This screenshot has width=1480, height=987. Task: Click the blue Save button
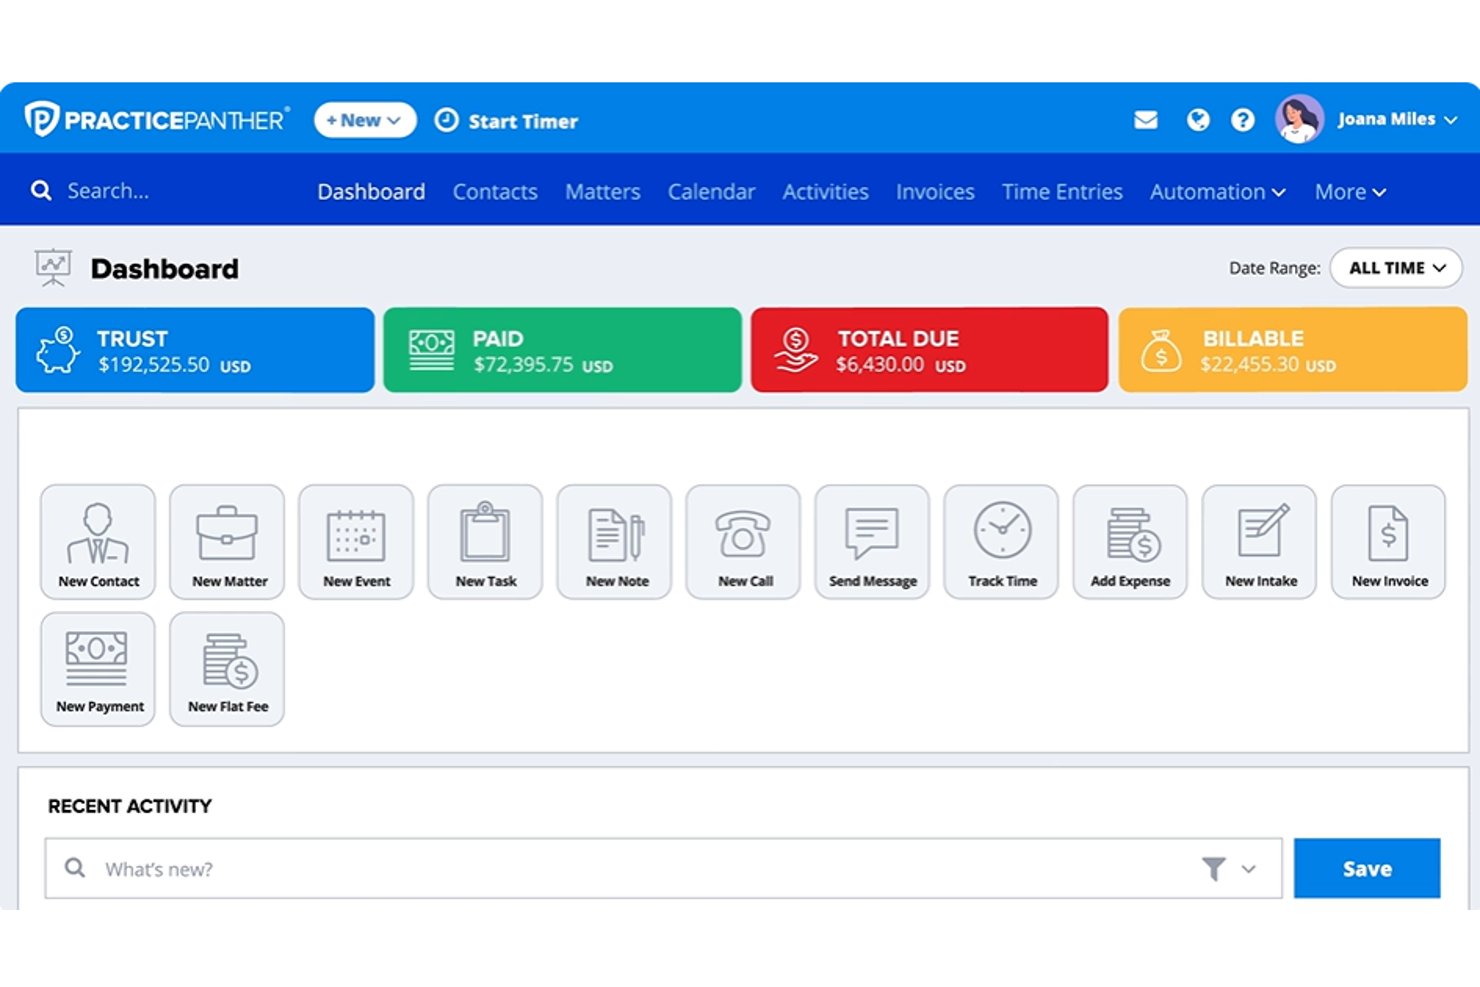(1367, 868)
